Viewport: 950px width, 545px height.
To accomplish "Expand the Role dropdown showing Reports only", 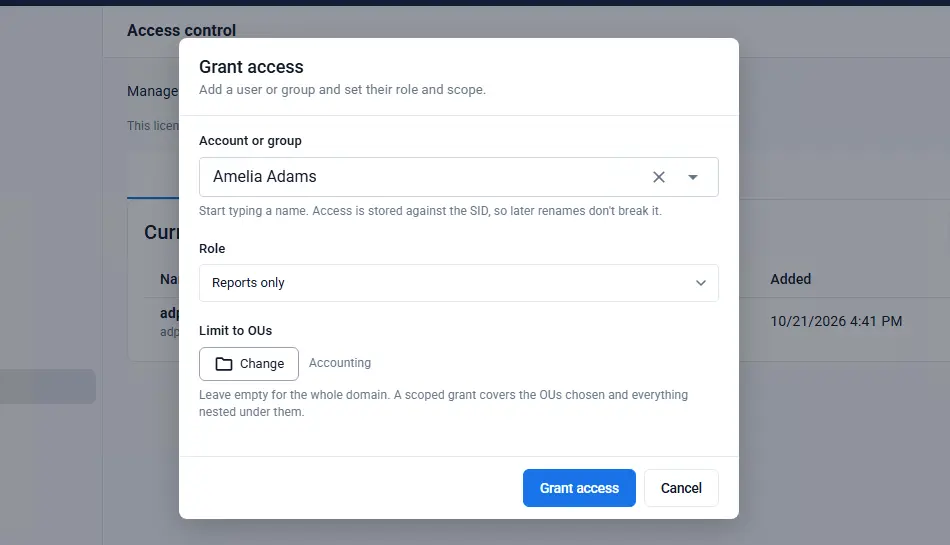I will pyautogui.click(x=459, y=283).
